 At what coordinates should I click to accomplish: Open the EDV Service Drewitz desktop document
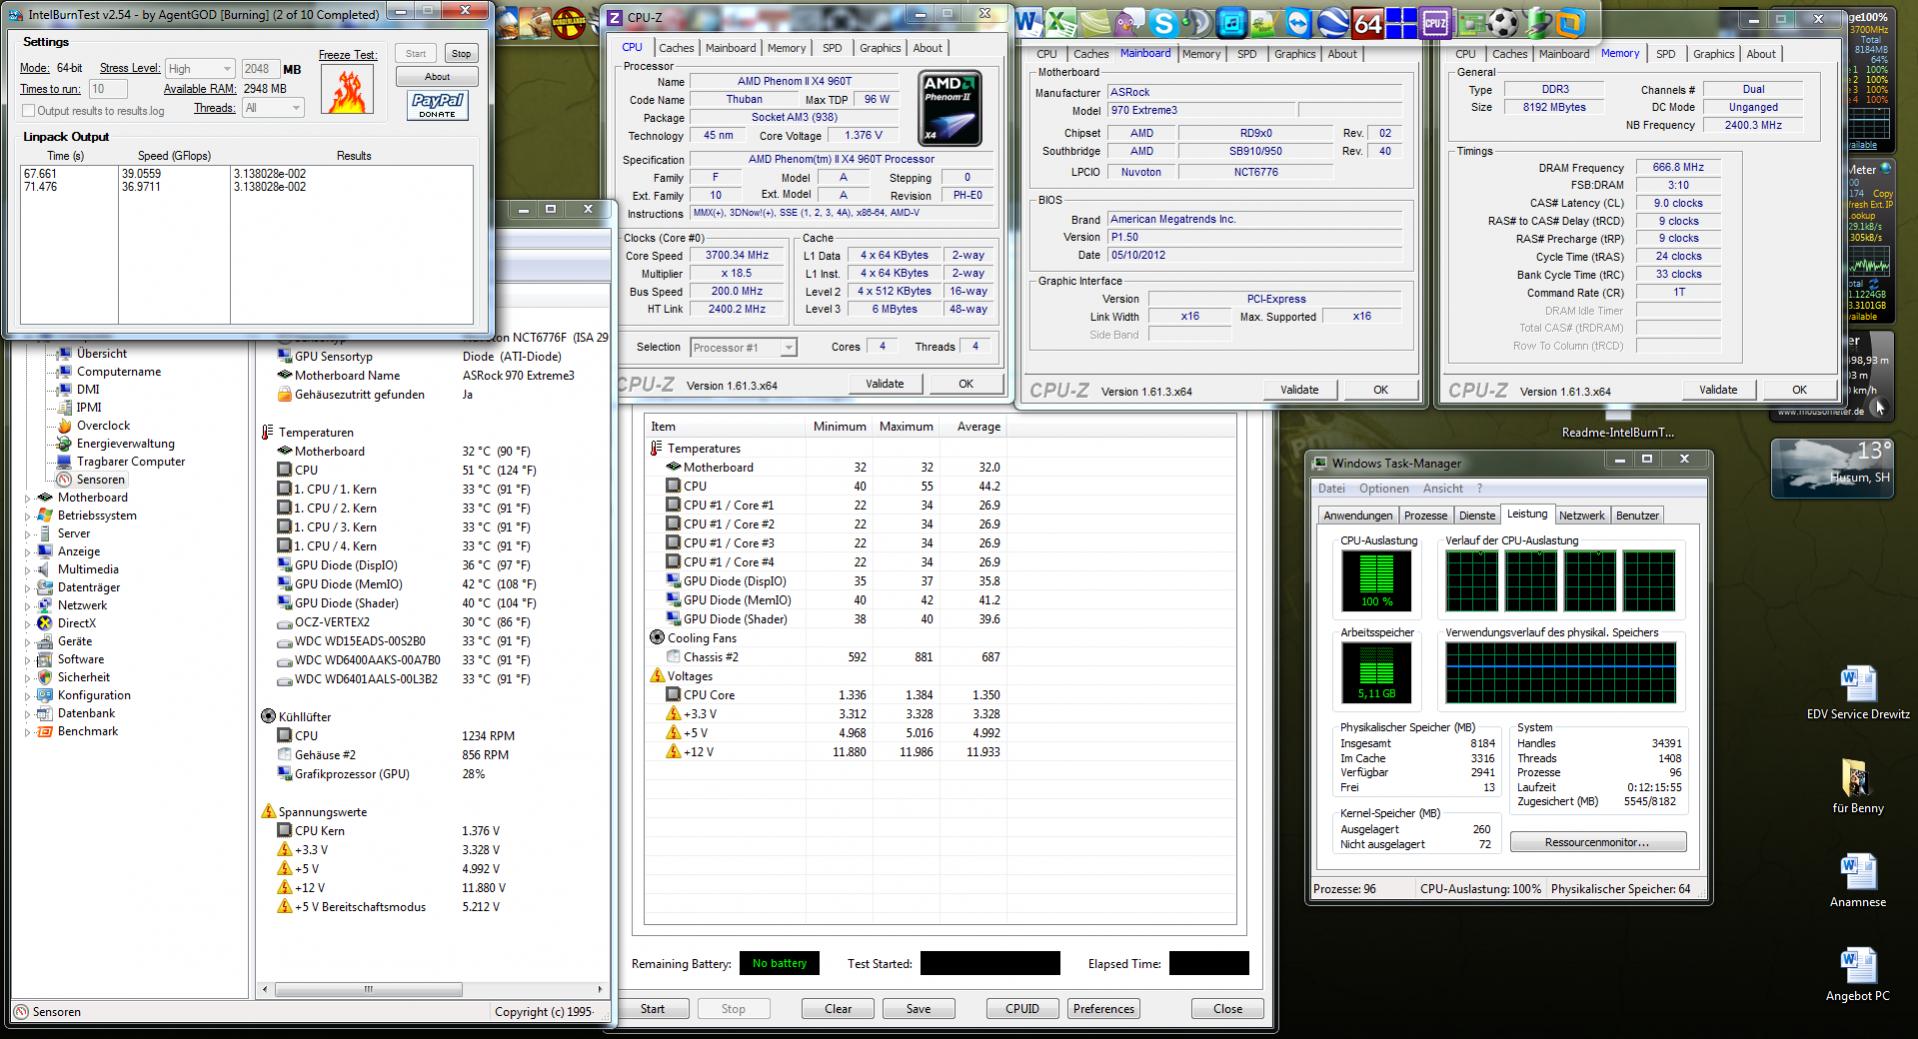point(1858,693)
